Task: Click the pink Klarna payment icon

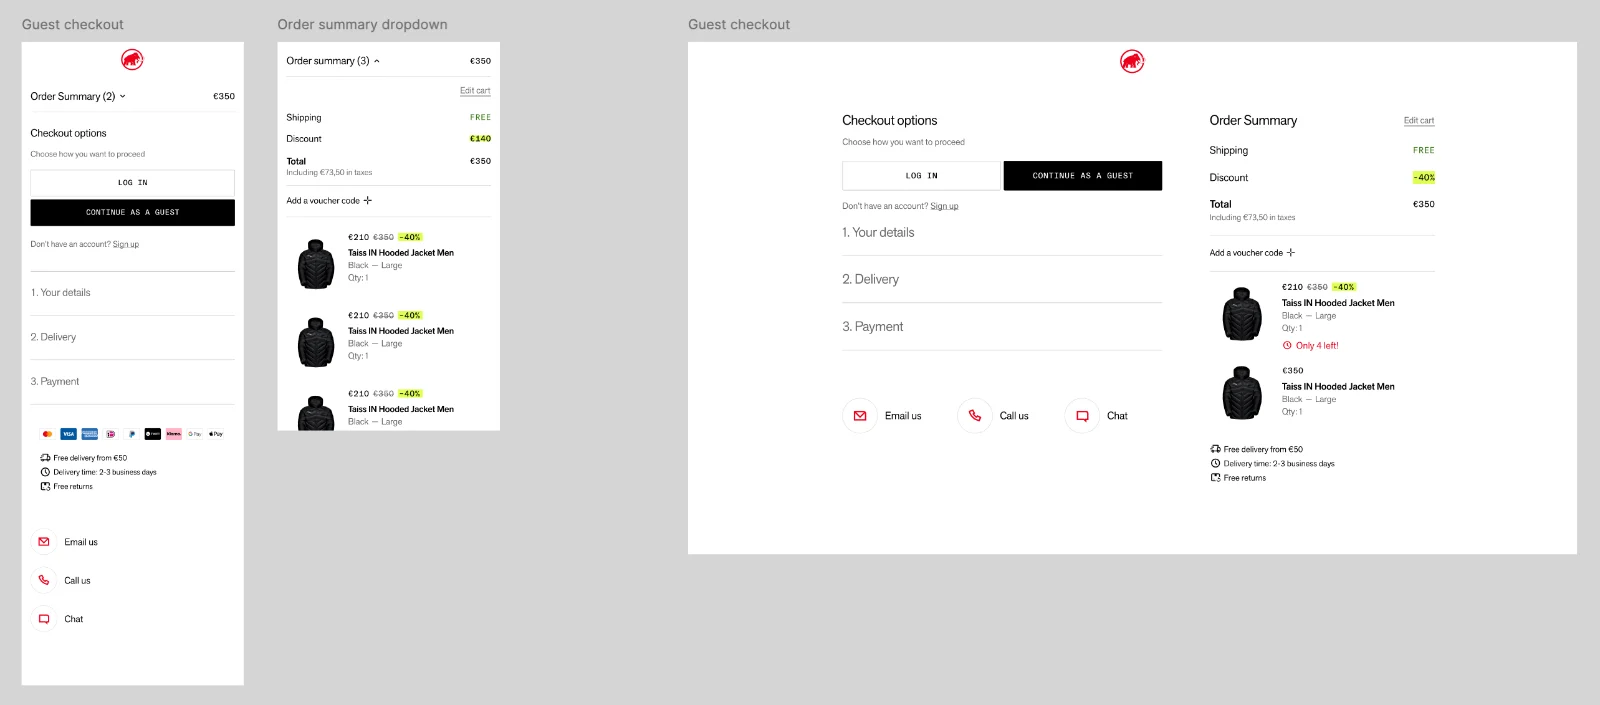Action: pos(174,434)
